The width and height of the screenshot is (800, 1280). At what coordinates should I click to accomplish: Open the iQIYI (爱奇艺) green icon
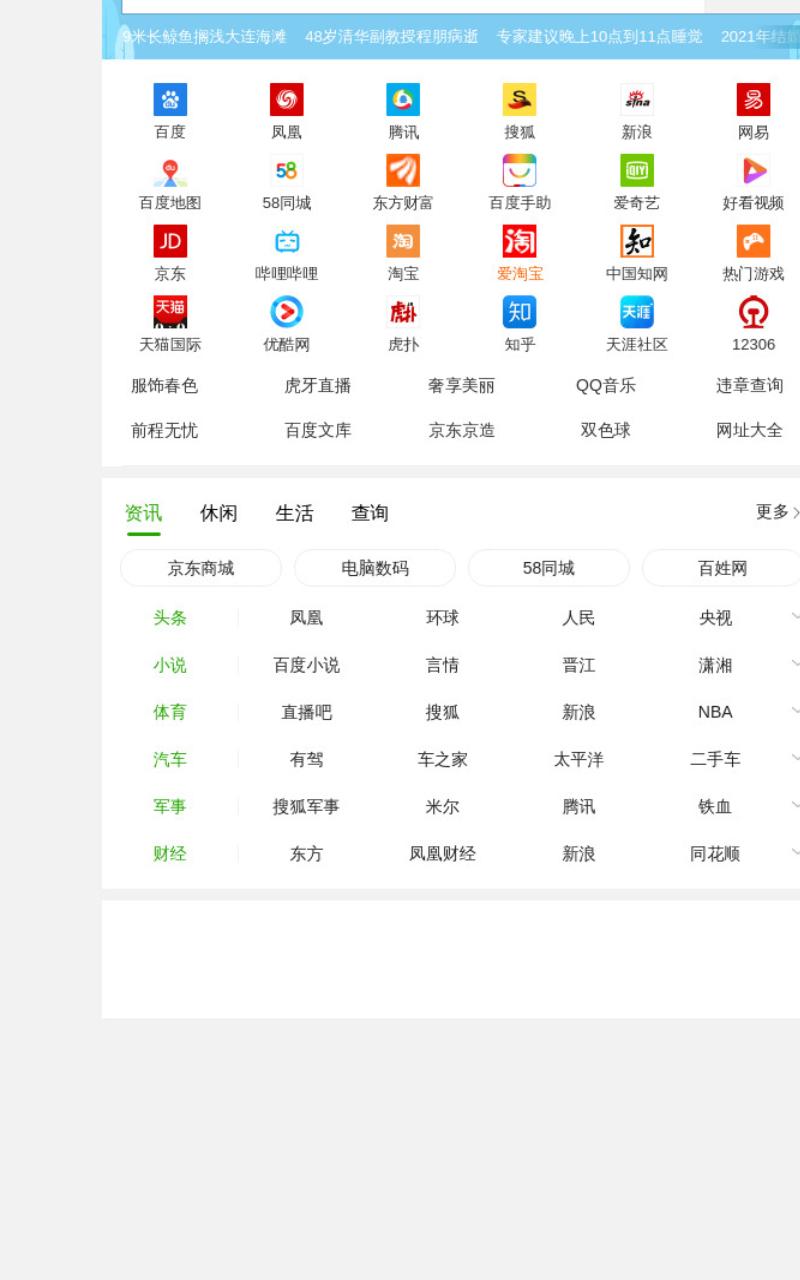click(x=637, y=171)
